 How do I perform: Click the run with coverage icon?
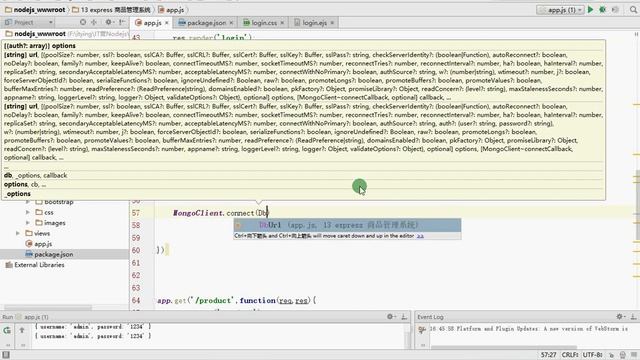click(615, 9)
